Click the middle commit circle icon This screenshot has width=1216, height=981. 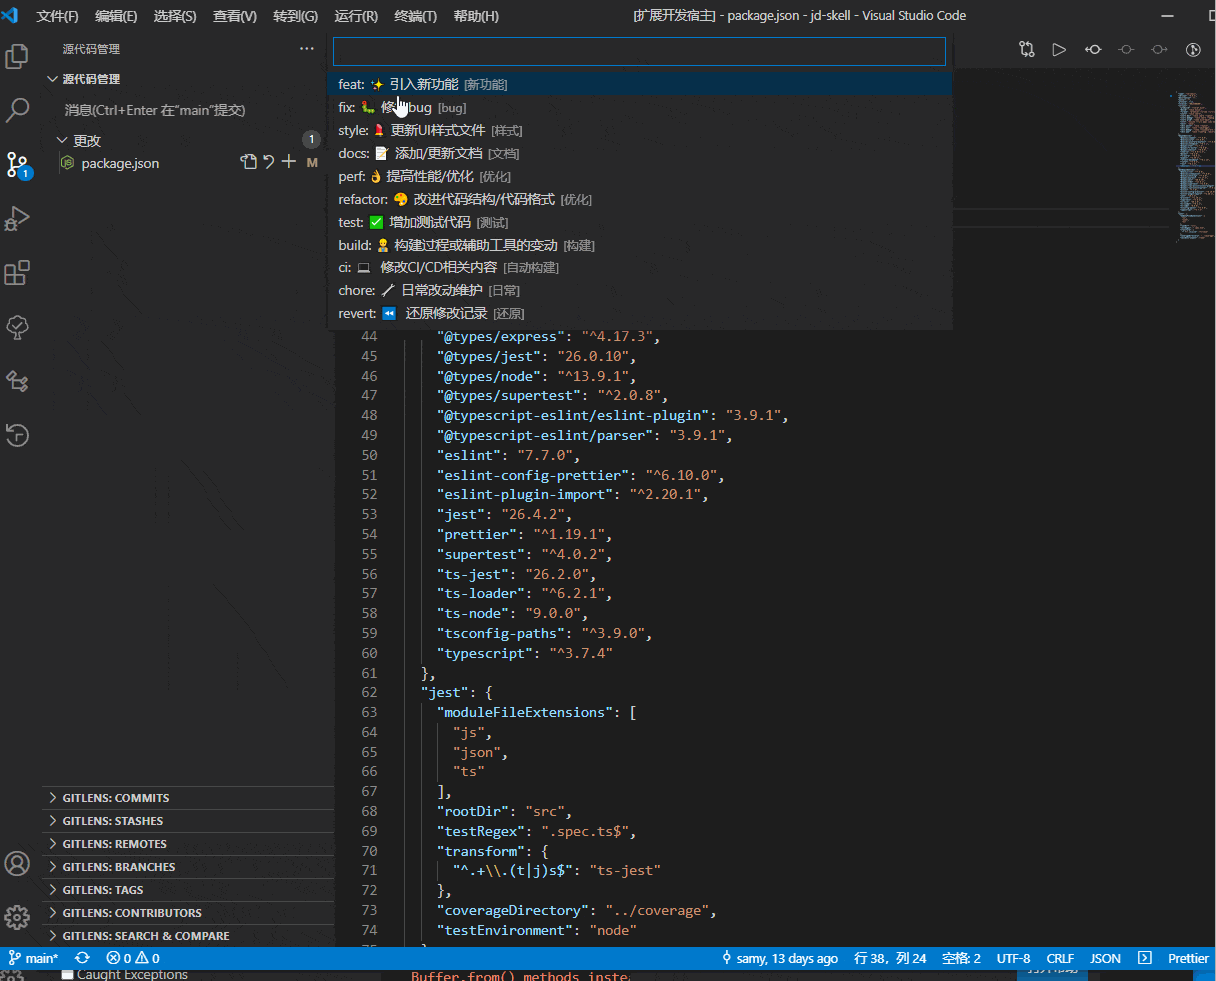click(x=1126, y=49)
